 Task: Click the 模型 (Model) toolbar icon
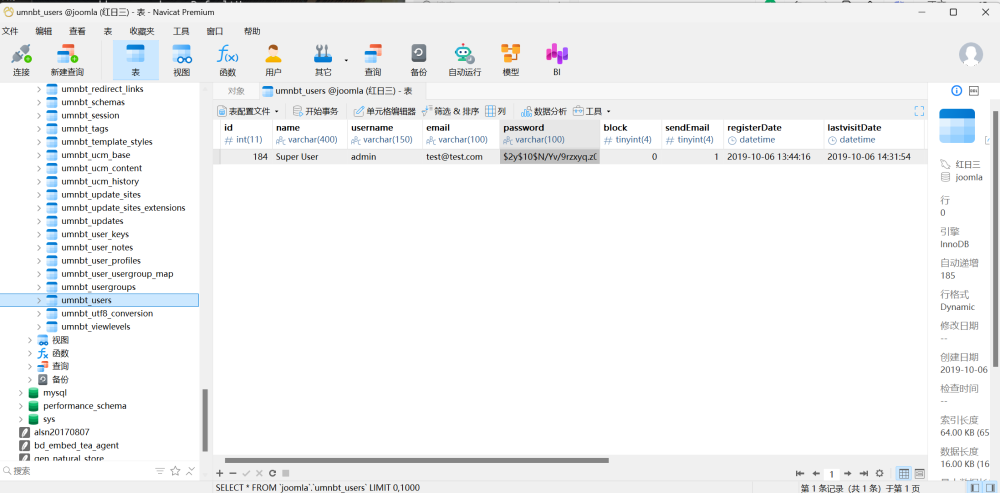510,59
